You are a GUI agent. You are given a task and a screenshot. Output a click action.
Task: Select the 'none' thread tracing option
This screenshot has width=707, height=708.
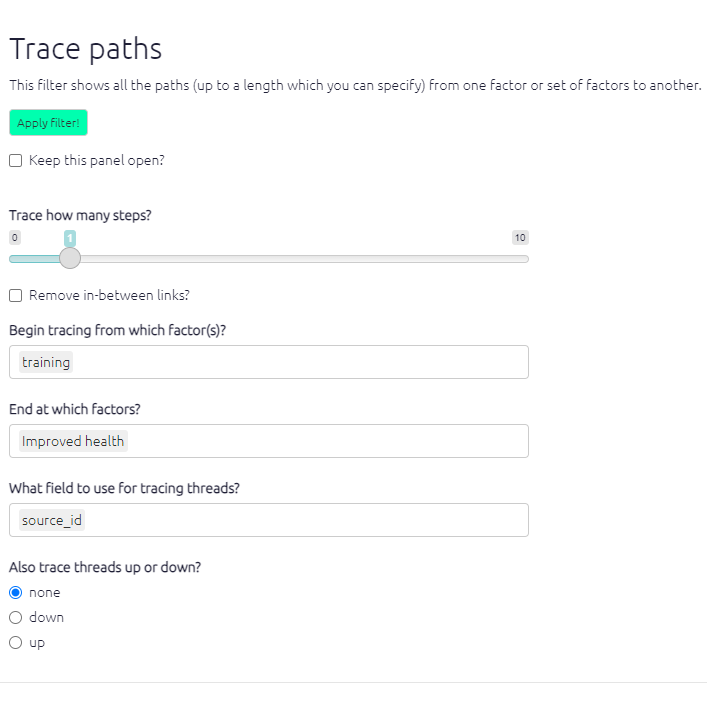click(16, 592)
